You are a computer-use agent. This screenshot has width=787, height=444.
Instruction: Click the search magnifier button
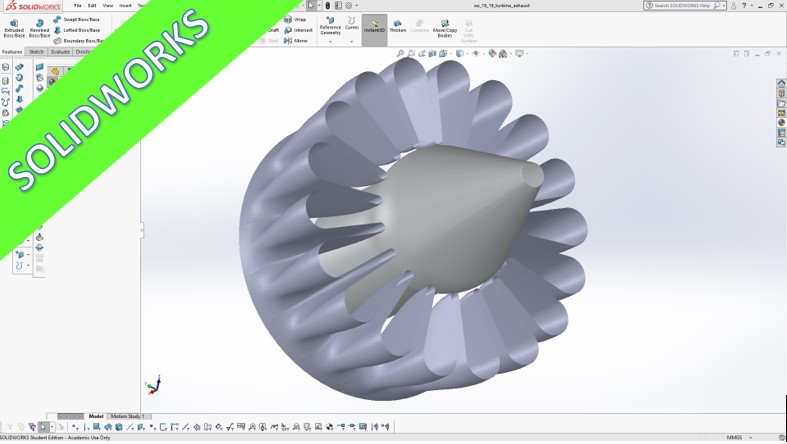717,6
